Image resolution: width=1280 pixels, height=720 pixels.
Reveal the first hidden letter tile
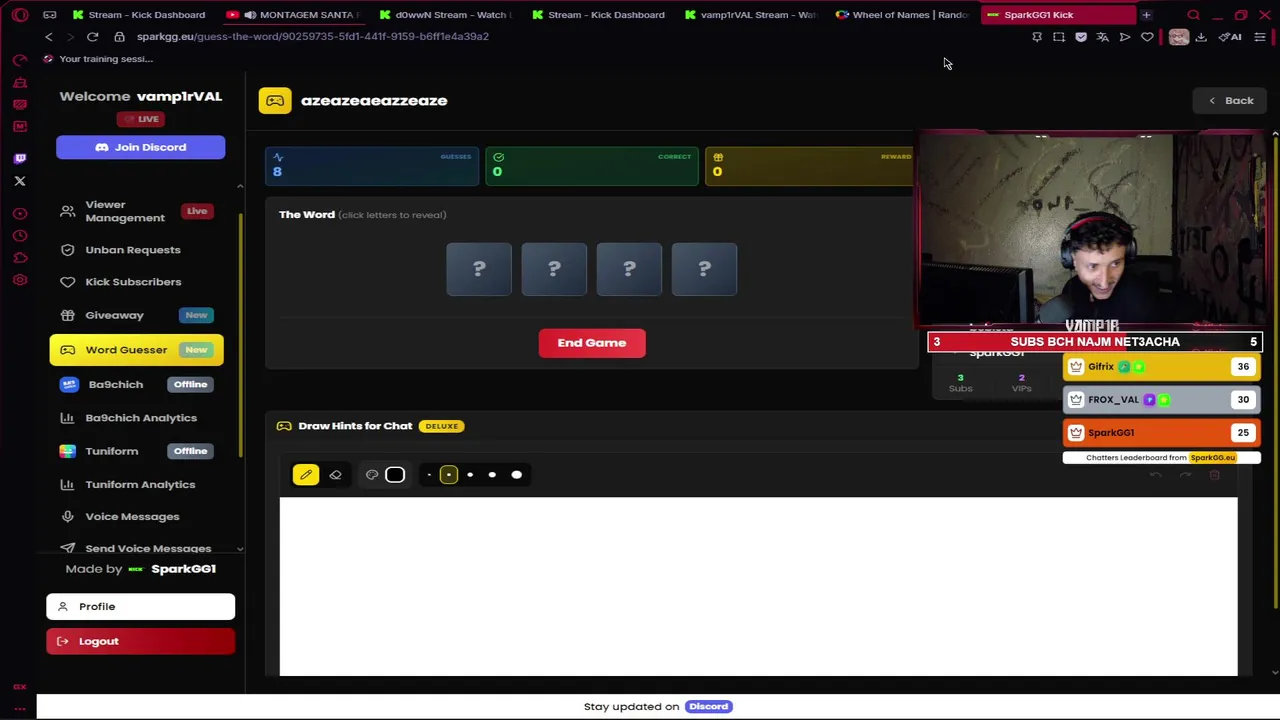(x=479, y=269)
